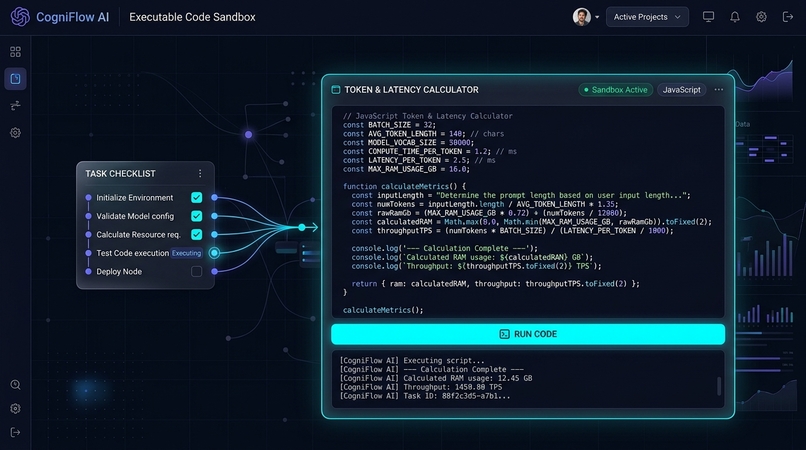
Task: Click the const MAX_RAM_USAGE_GB code line
Action: click(x=406, y=169)
